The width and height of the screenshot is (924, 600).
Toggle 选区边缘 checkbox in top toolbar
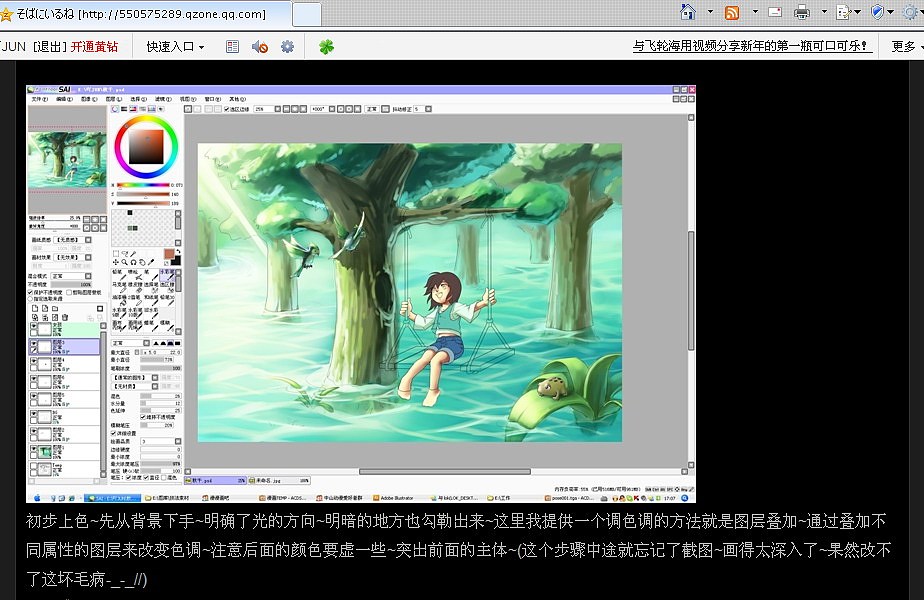[x=227, y=109]
